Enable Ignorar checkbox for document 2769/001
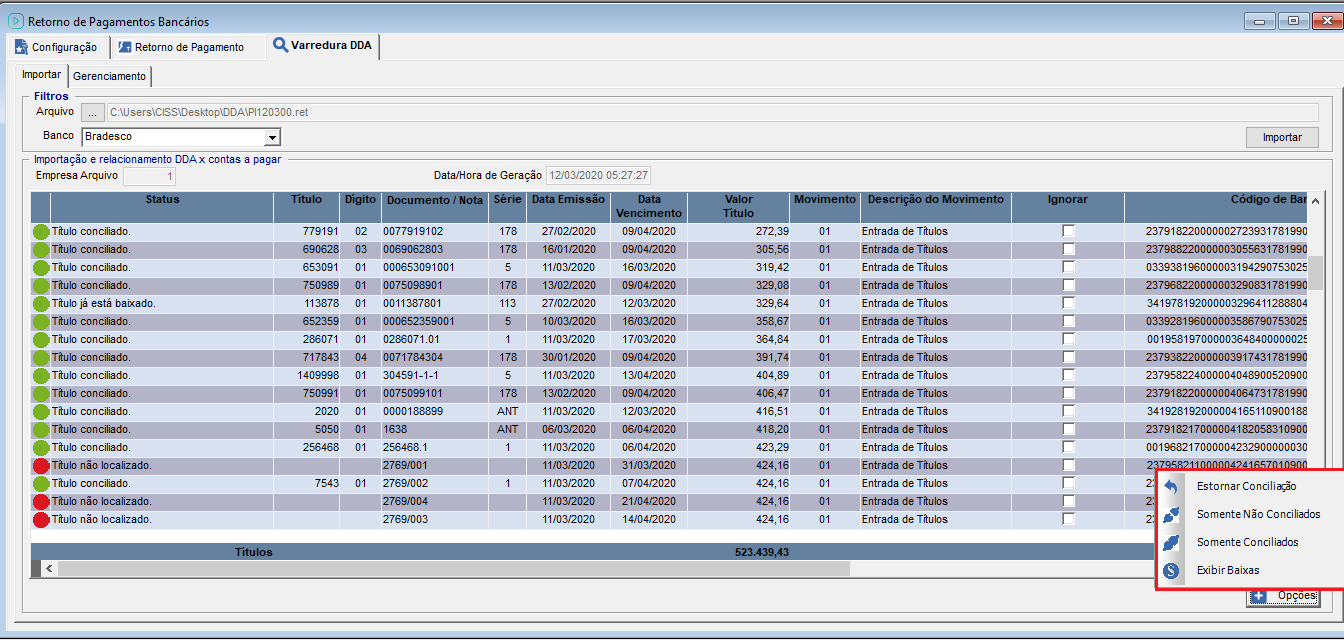 click(x=1068, y=466)
